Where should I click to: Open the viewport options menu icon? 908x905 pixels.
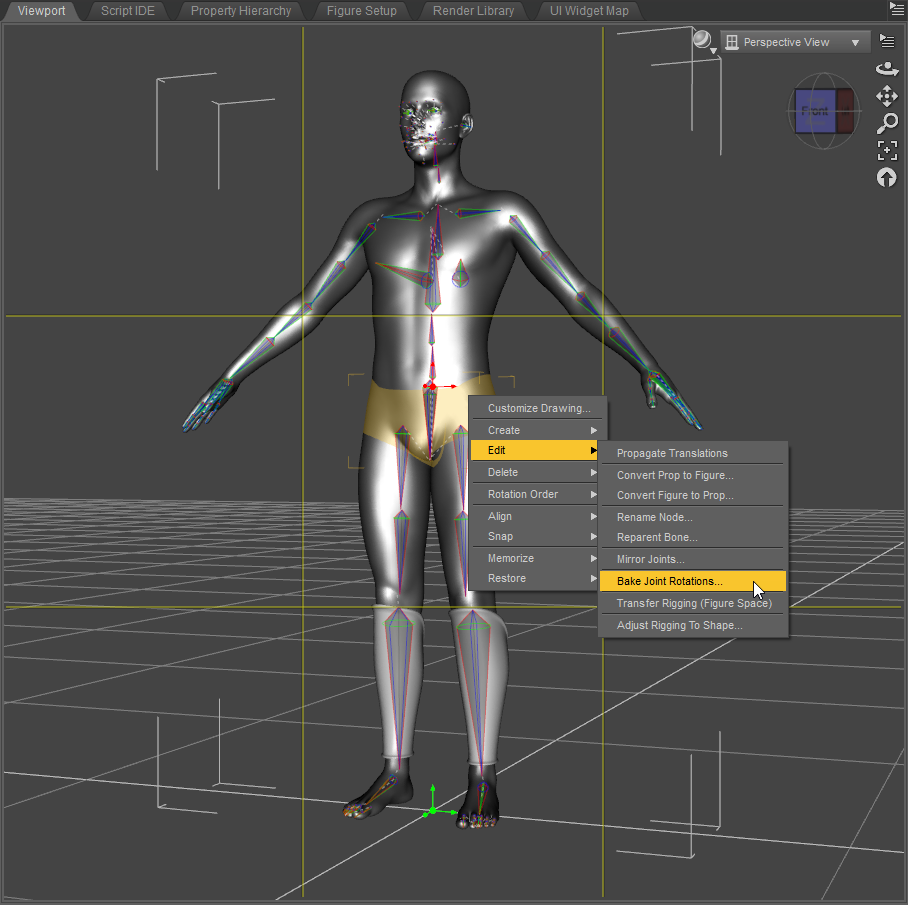(887, 41)
